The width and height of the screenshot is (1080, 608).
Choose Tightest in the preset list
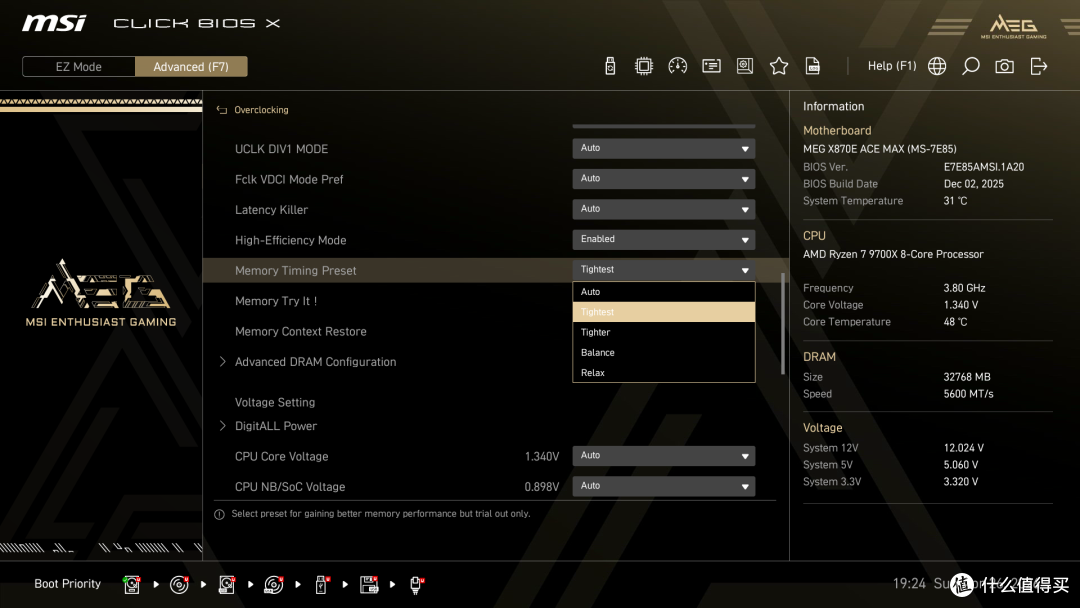[x=663, y=312]
